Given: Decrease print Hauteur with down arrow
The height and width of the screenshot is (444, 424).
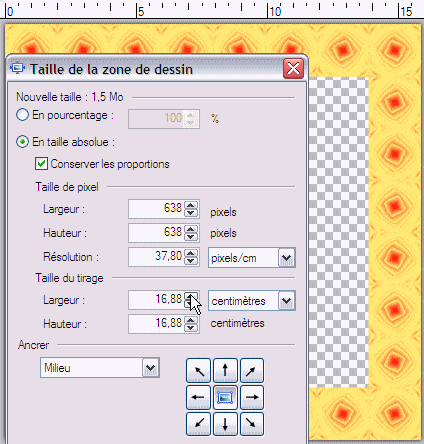Looking at the screenshot, I should pyautogui.click(x=191, y=328).
